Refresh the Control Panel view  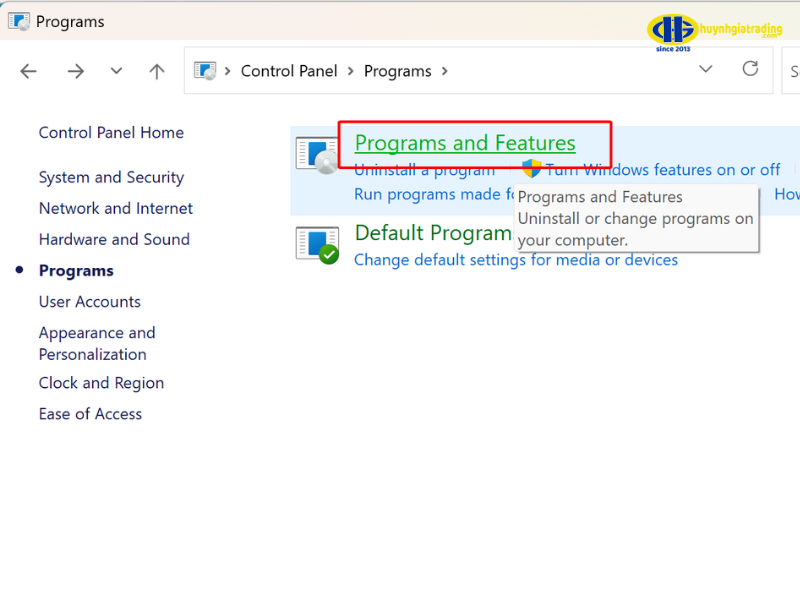click(750, 69)
